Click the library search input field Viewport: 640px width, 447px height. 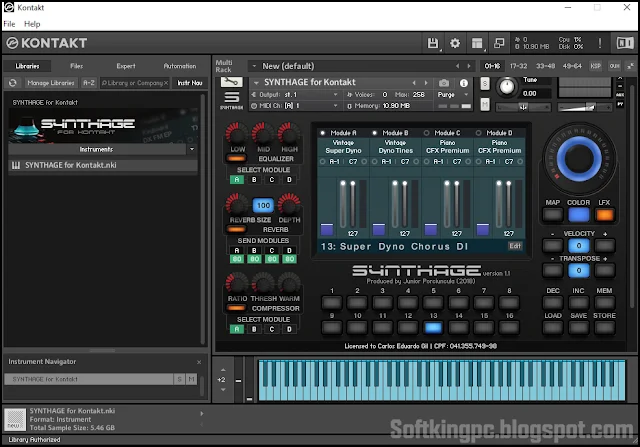[135, 83]
